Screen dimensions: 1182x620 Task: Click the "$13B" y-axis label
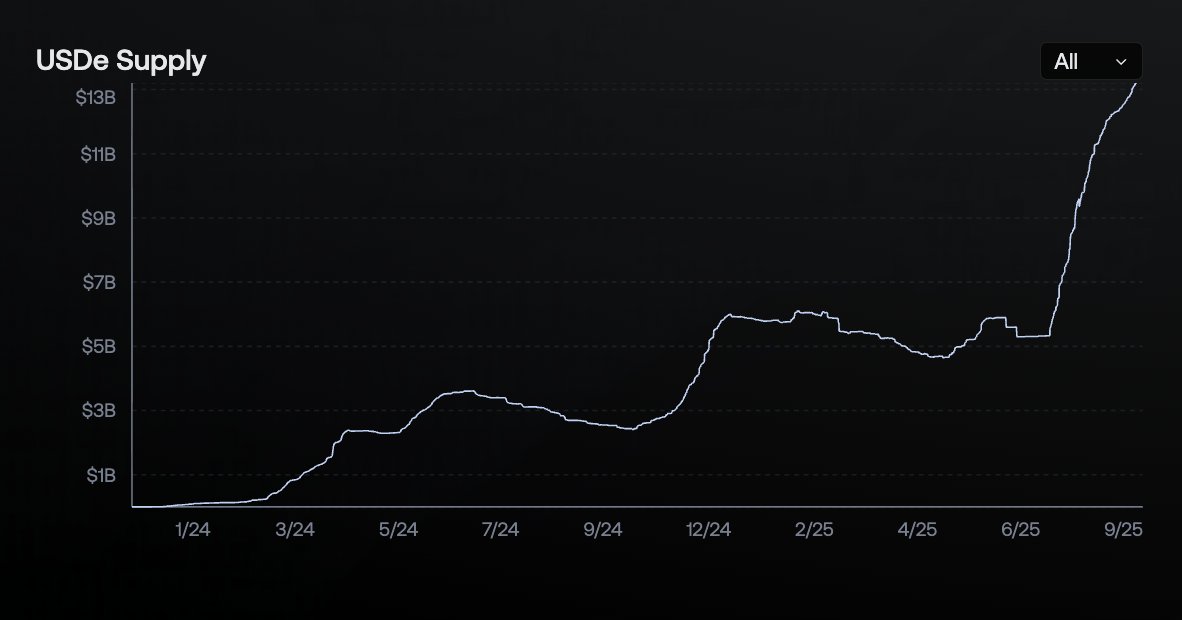point(96,97)
